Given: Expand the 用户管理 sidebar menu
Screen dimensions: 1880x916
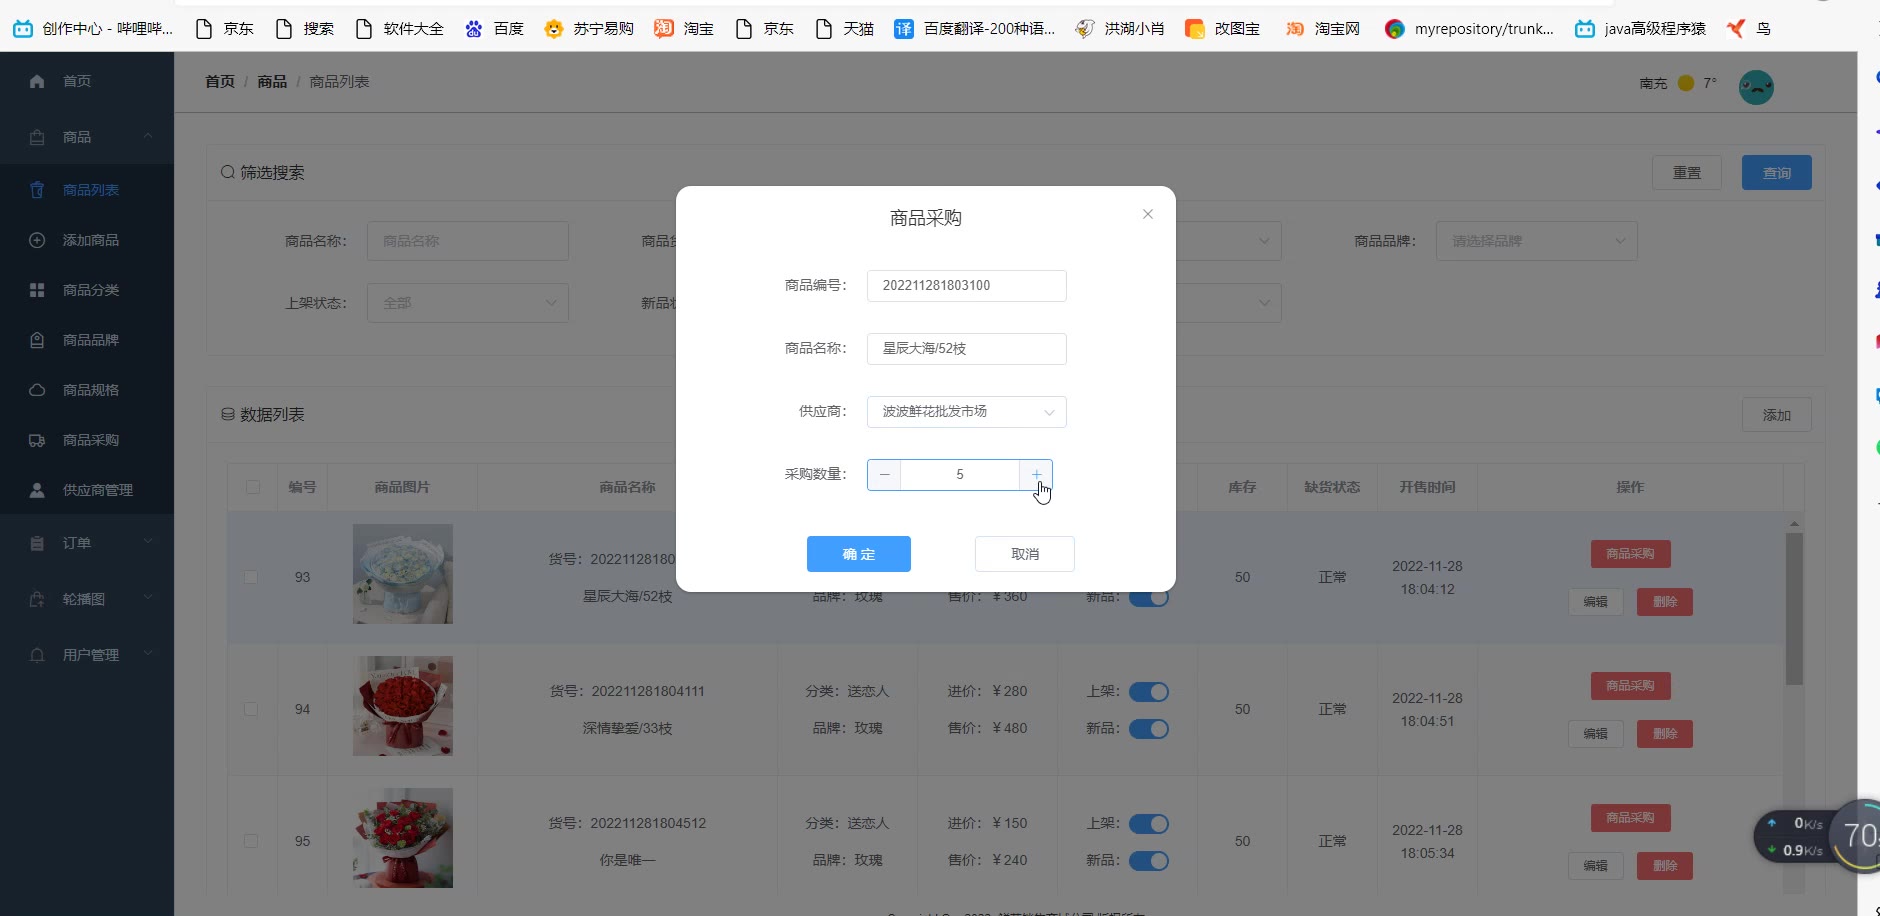Looking at the screenshot, I should click(x=148, y=654).
